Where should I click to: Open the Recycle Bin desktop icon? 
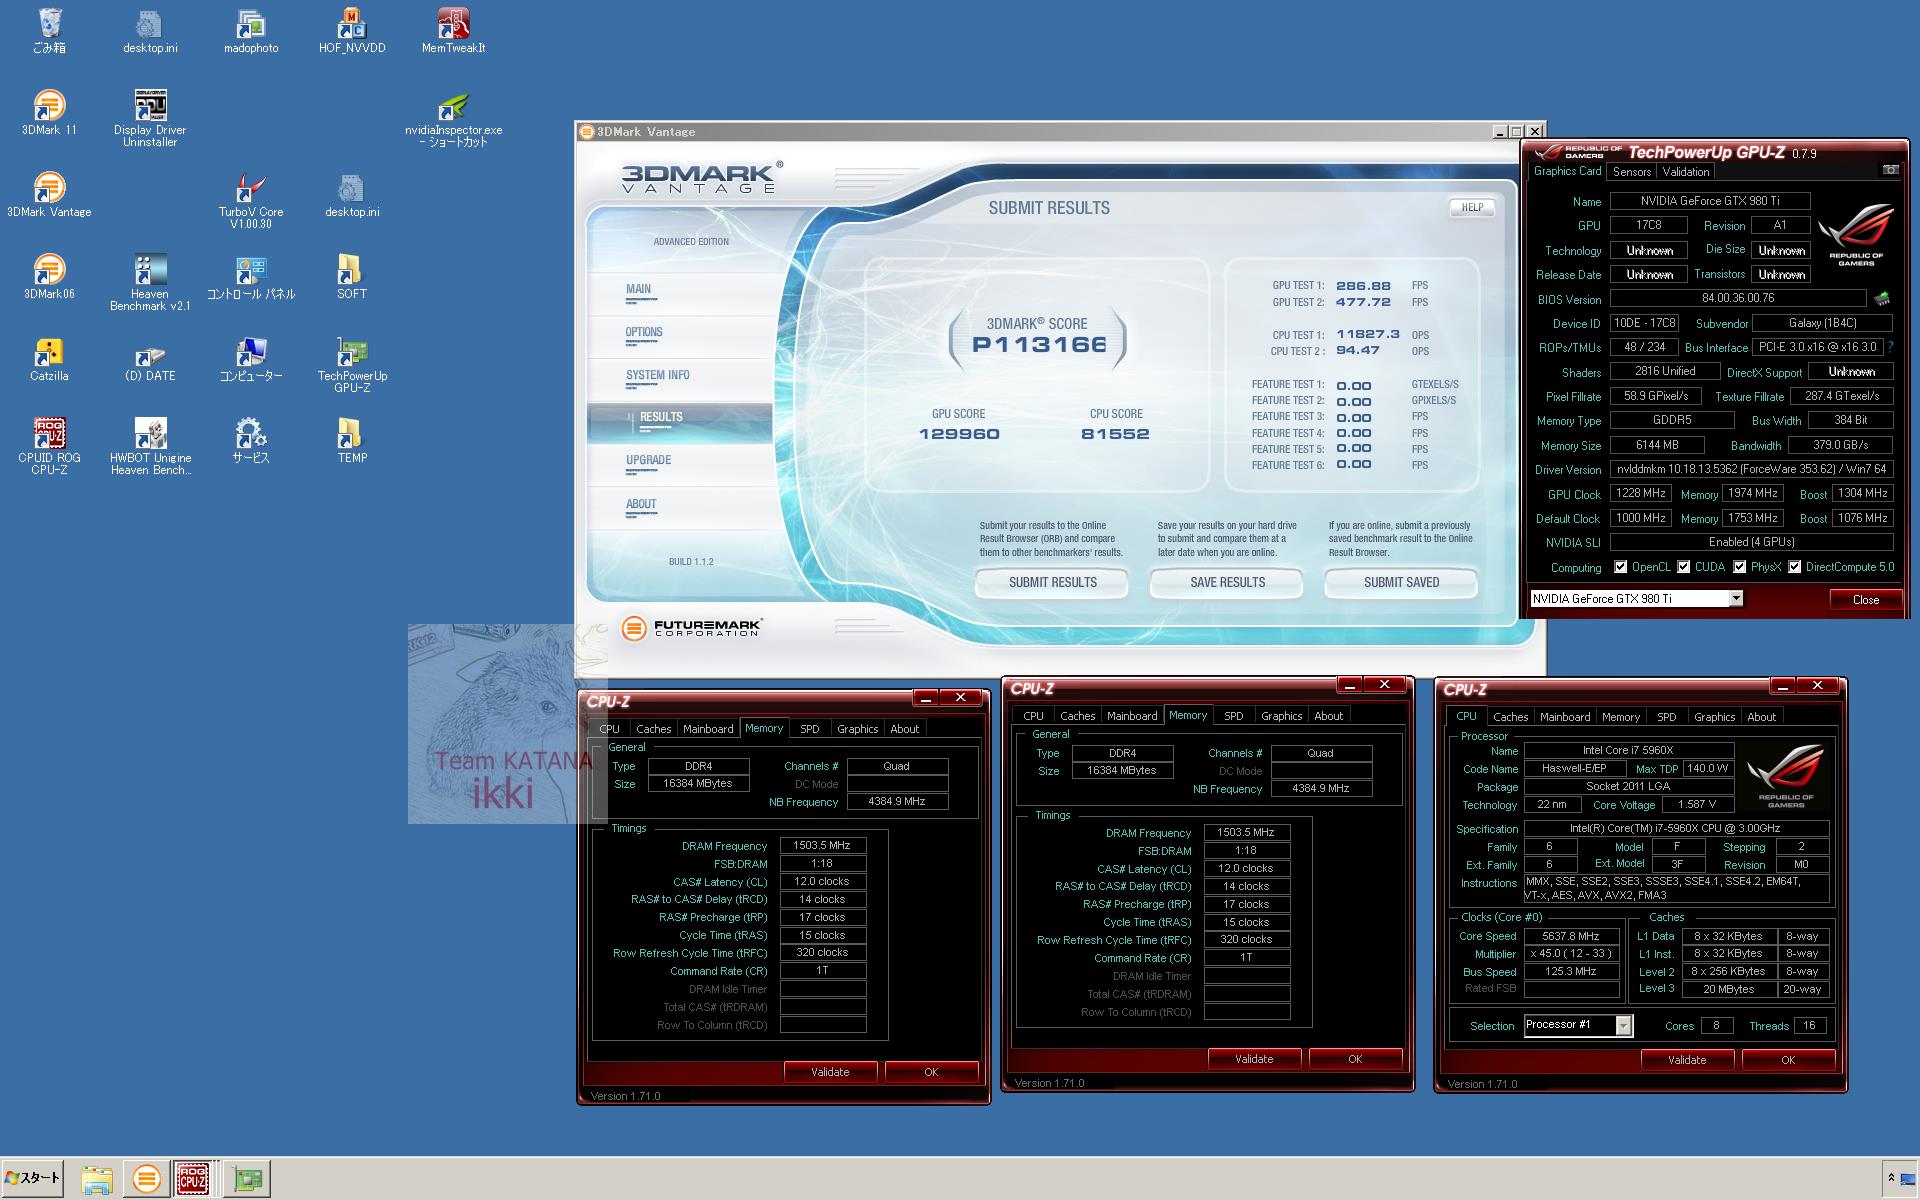pos(49,30)
